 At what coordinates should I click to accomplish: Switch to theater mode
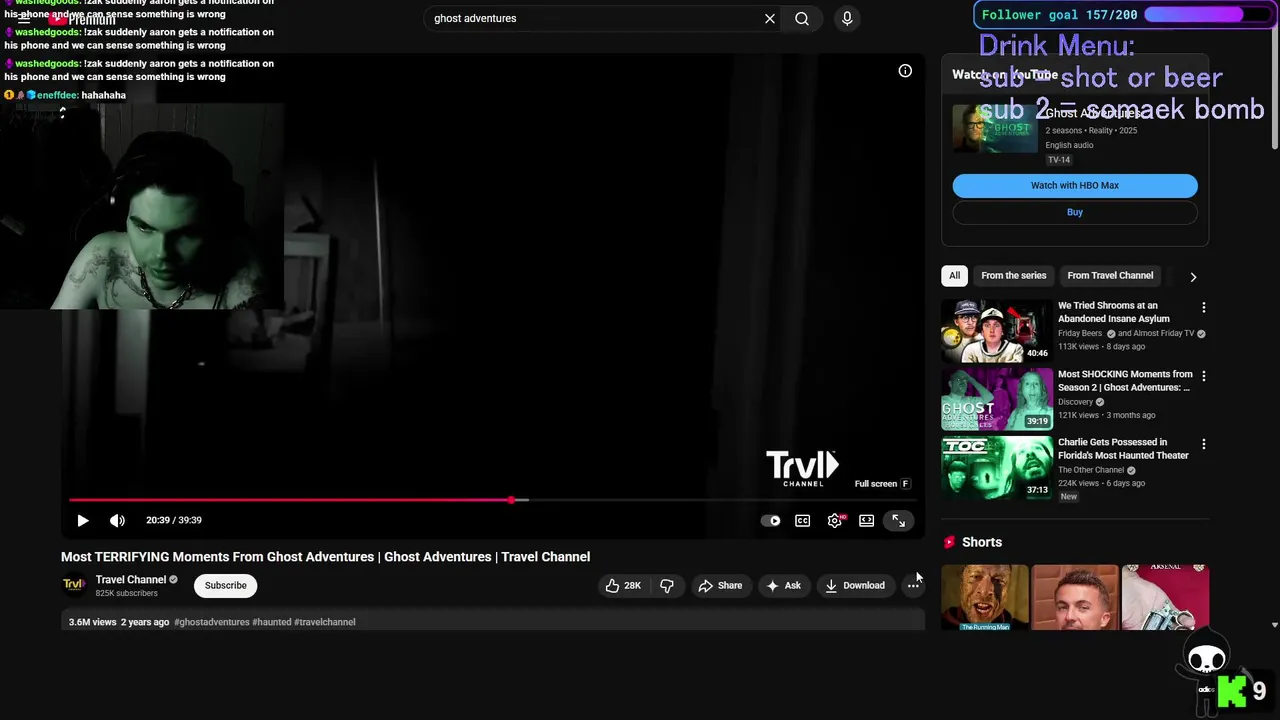867,521
